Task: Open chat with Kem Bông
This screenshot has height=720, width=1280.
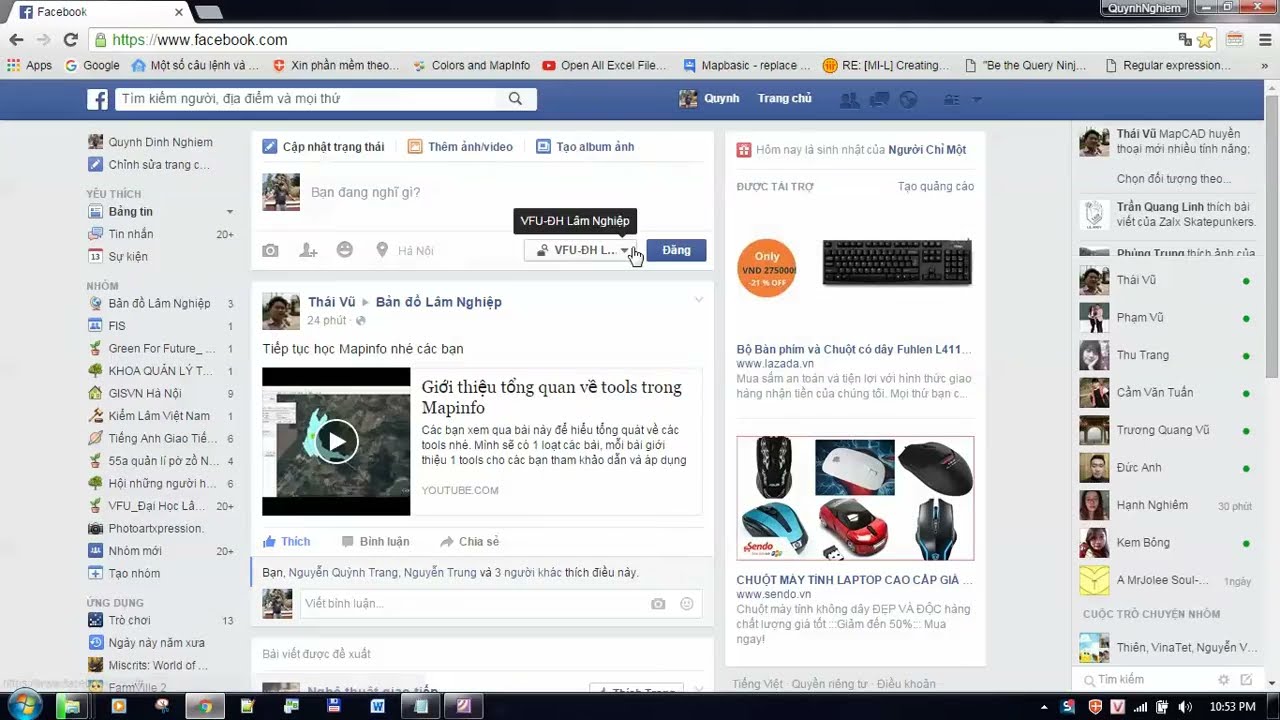Action: (x=1165, y=543)
